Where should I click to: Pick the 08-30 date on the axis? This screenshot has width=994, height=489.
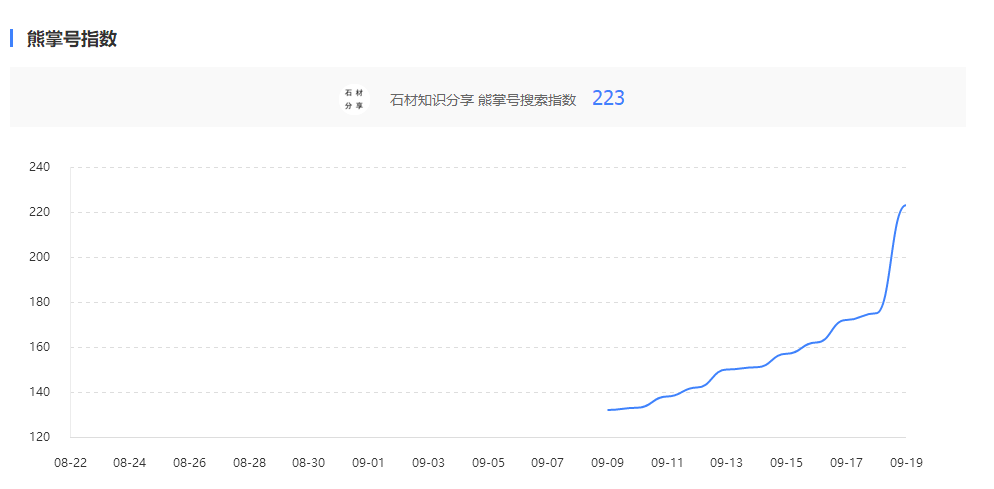point(309,463)
